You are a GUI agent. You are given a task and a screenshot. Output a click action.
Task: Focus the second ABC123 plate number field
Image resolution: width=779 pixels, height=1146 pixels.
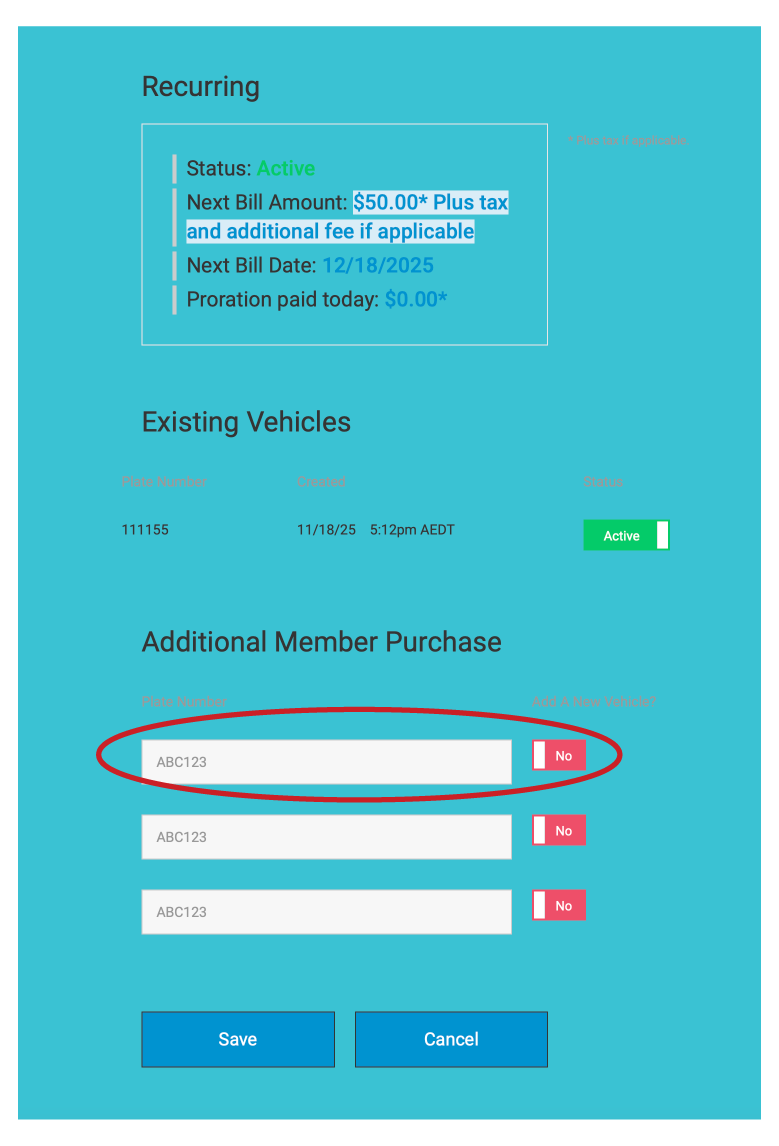tap(326, 837)
